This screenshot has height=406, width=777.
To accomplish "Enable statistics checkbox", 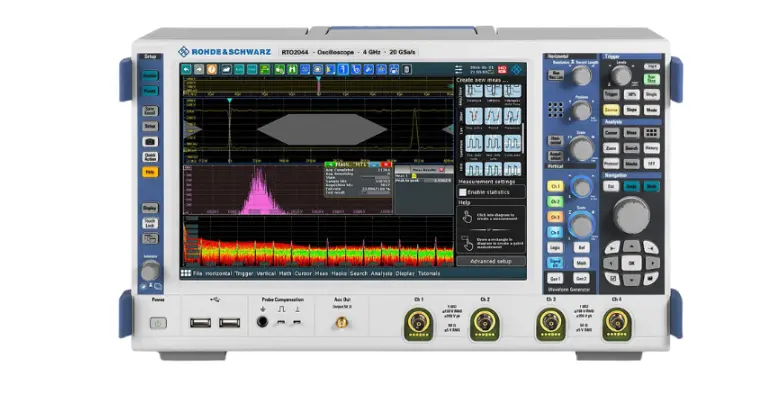I will 463,191.
